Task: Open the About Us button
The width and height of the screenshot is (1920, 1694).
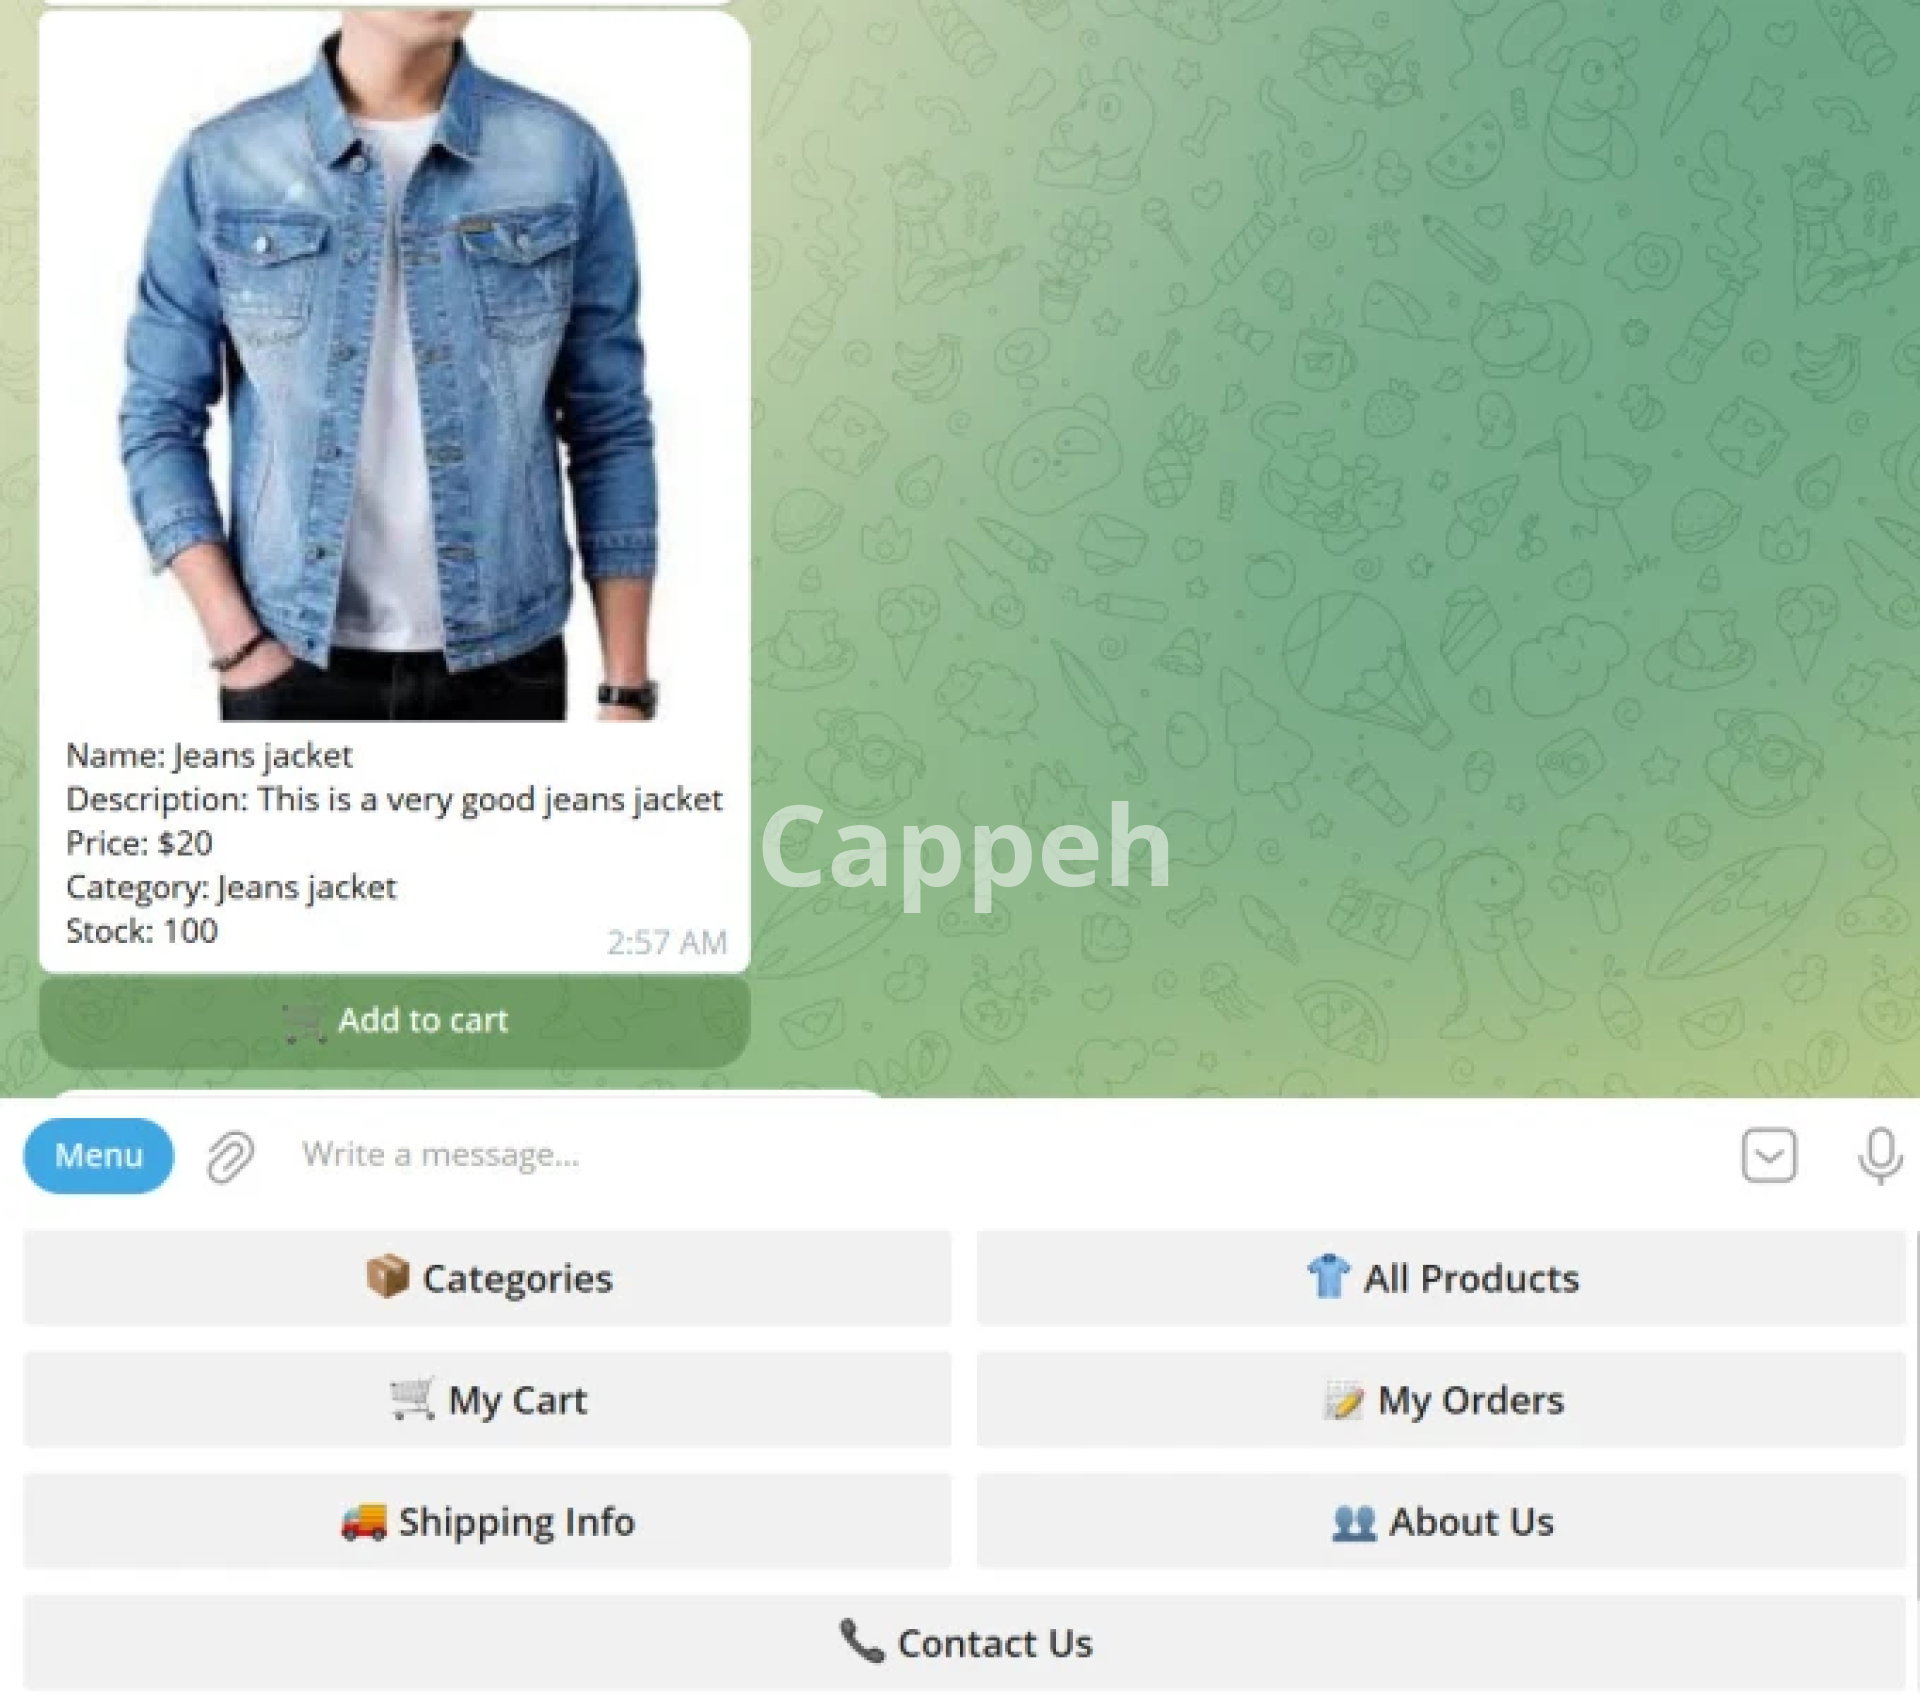Action: (1441, 1521)
